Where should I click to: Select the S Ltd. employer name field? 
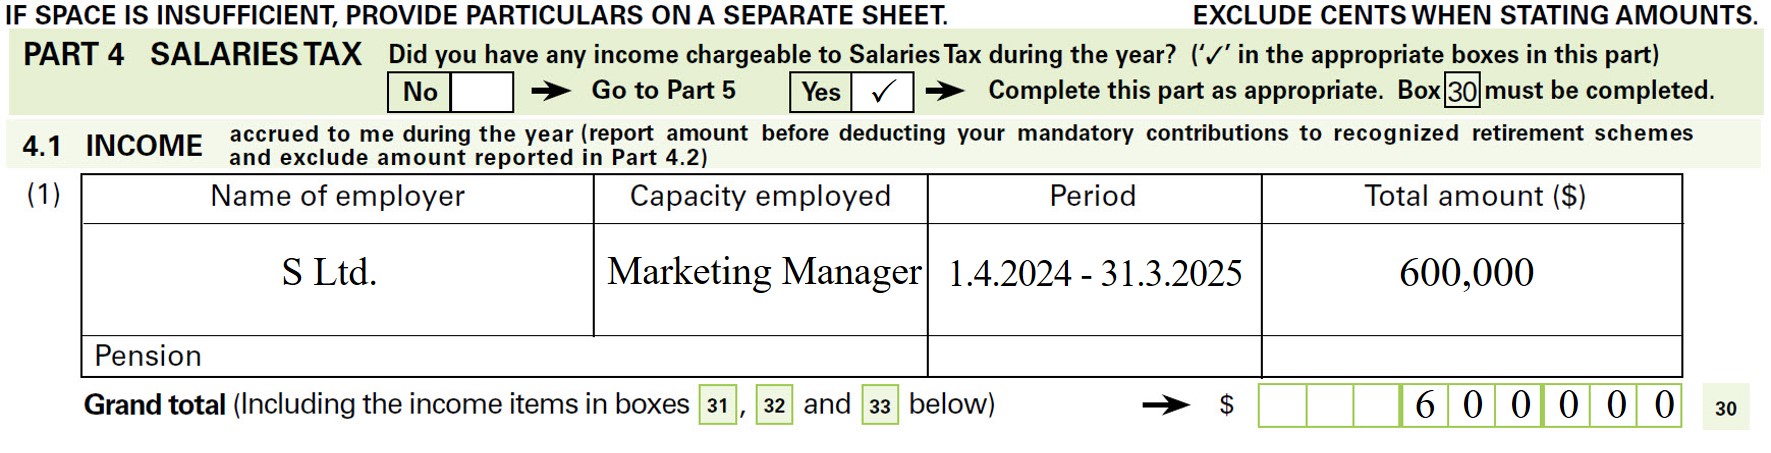[x=338, y=279]
